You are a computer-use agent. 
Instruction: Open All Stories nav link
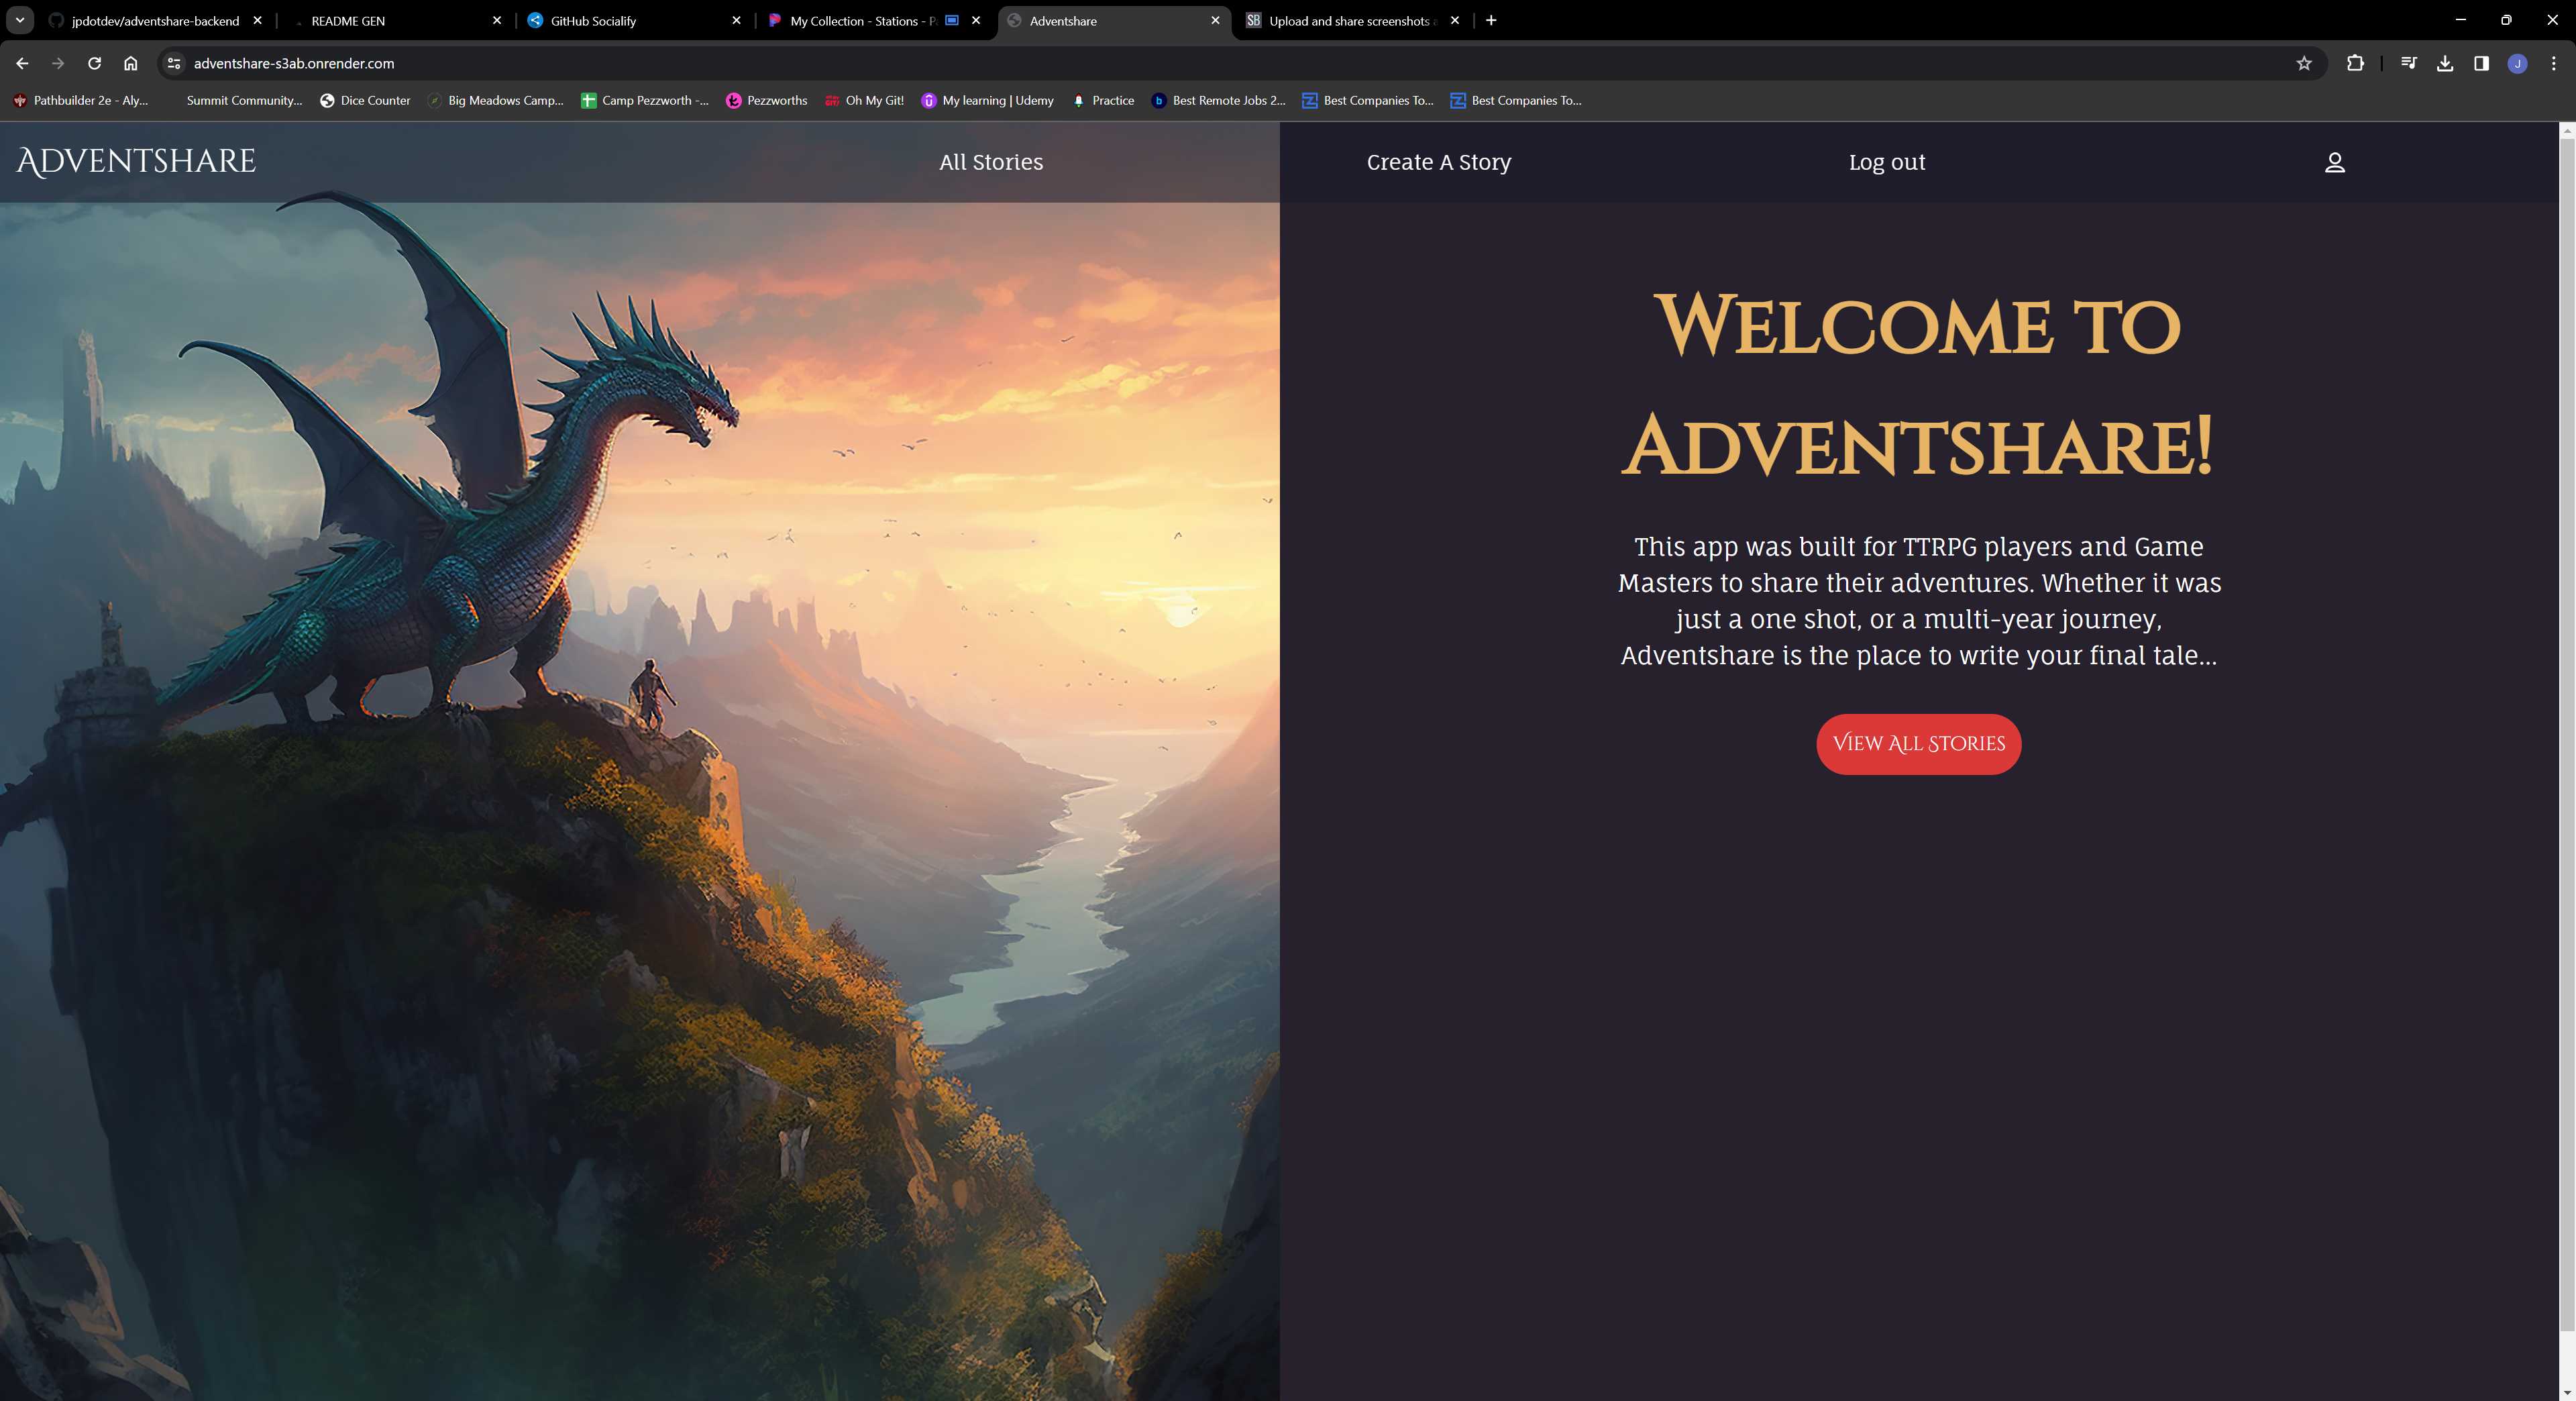(x=991, y=162)
